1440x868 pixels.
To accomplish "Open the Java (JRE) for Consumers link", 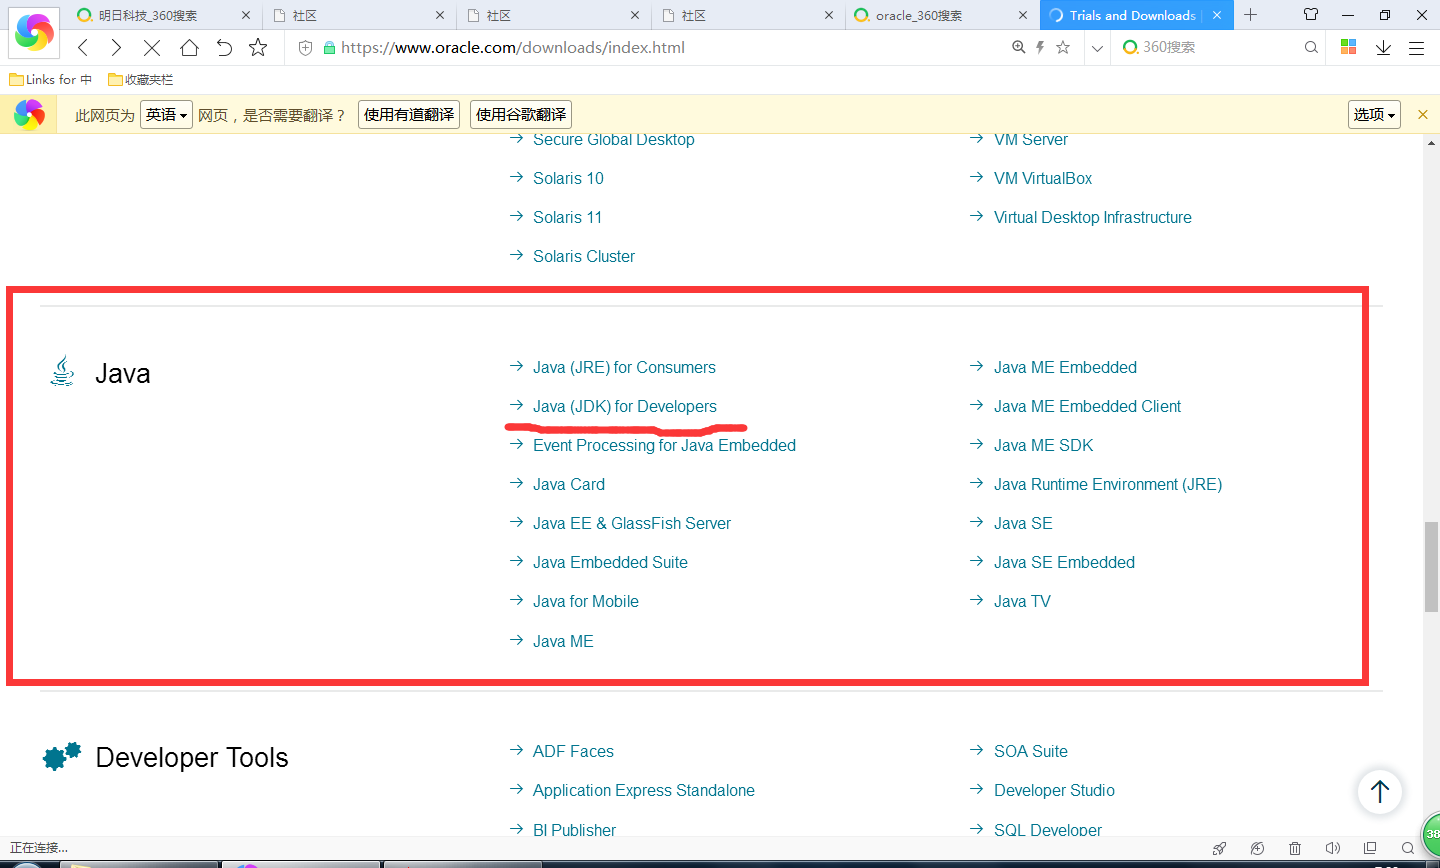I will 624,367.
